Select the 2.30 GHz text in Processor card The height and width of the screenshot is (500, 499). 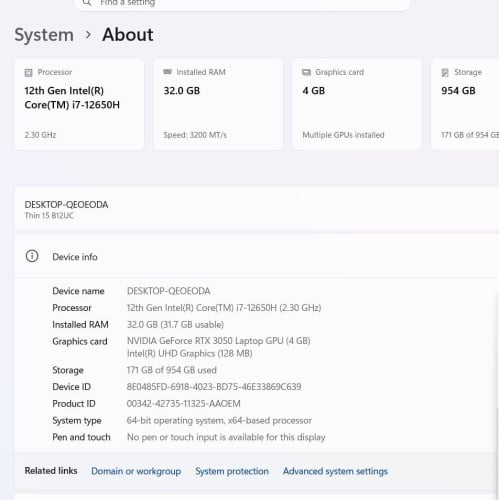coord(40,135)
